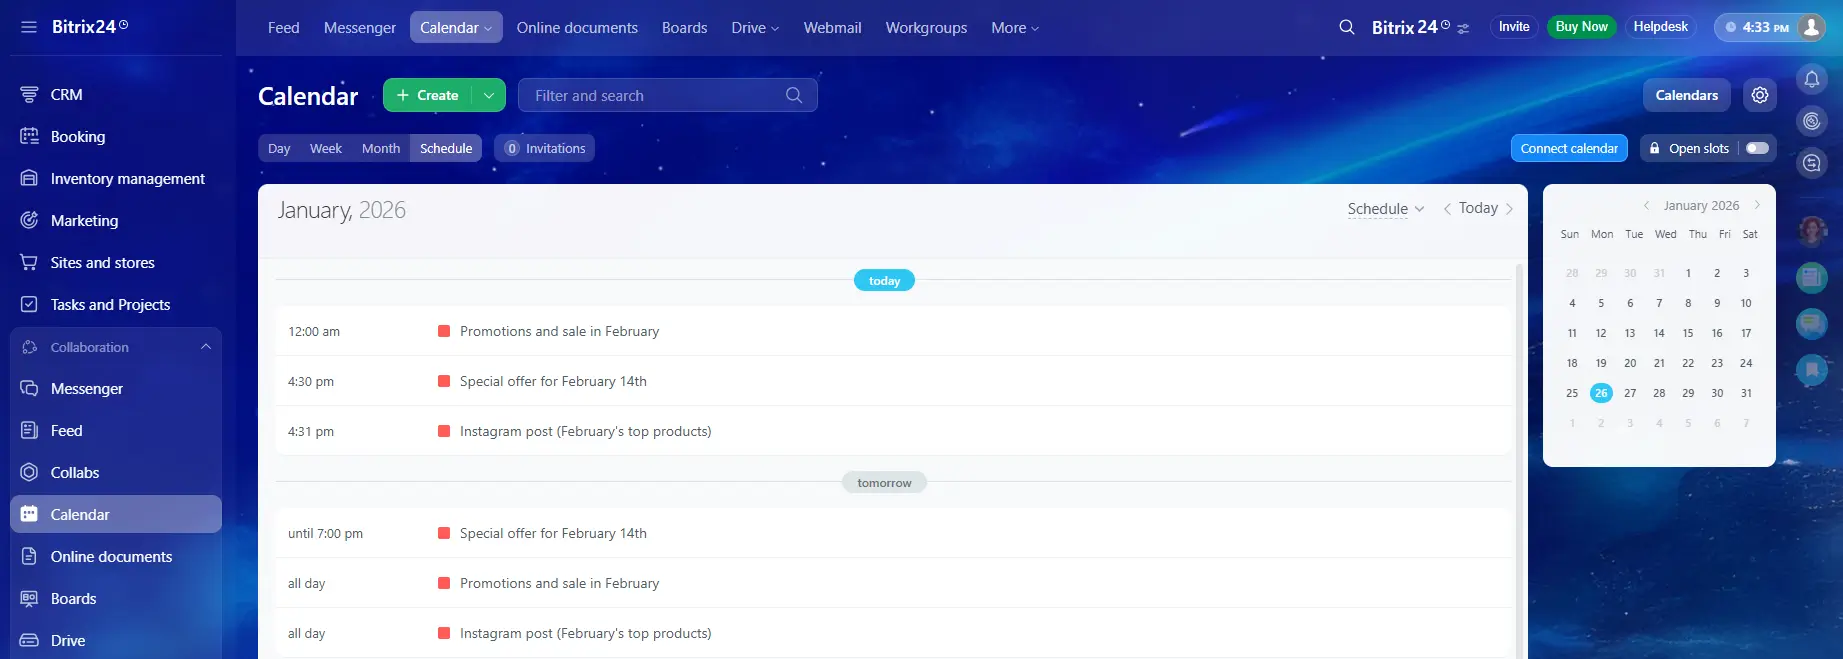The height and width of the screenshot is (659, 1843).
Task: Open Workgroups in top menu
Action: pos(926,27)
